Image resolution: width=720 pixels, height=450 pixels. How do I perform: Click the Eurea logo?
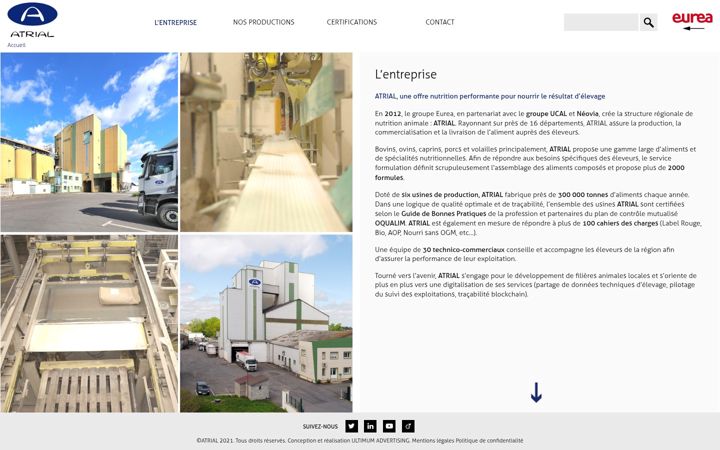pos(692,20)
